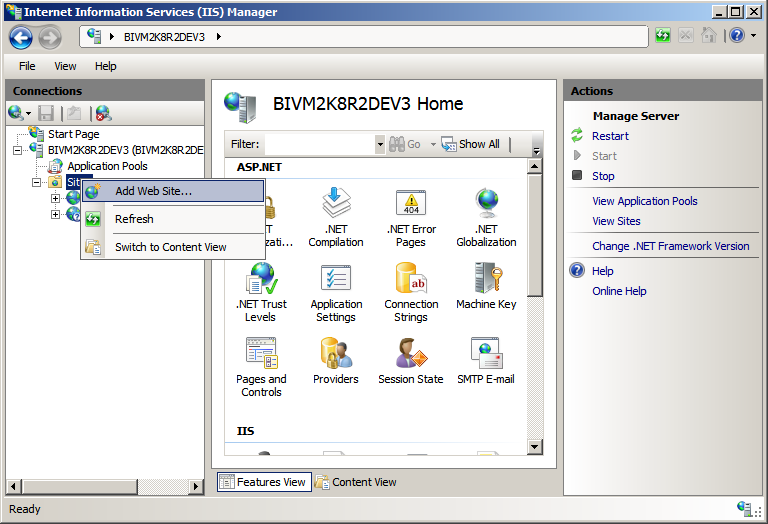Choose Add Web Site from context menu
Screen dimensions: 768x524
pos(153,191)
